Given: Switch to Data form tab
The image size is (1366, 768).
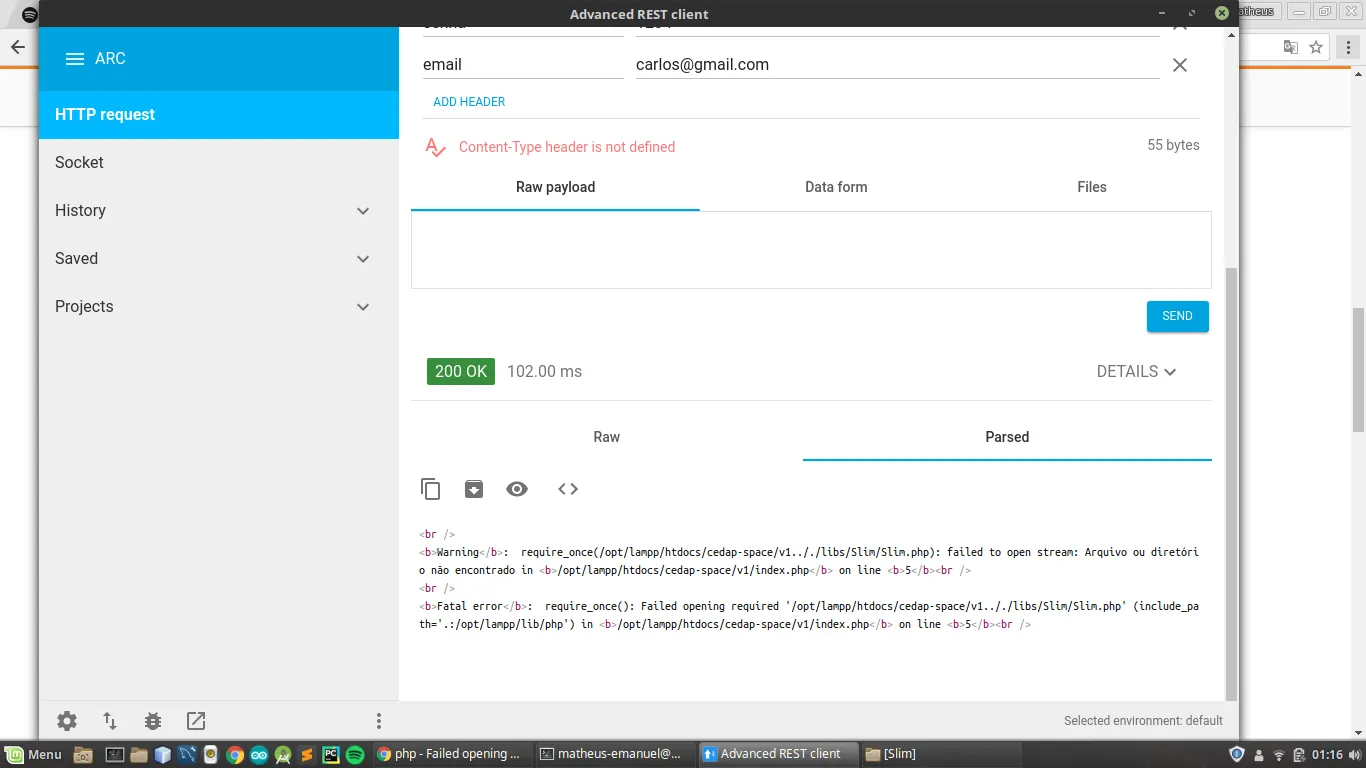Looking at the screenshot, I should [x=836, y=187].
